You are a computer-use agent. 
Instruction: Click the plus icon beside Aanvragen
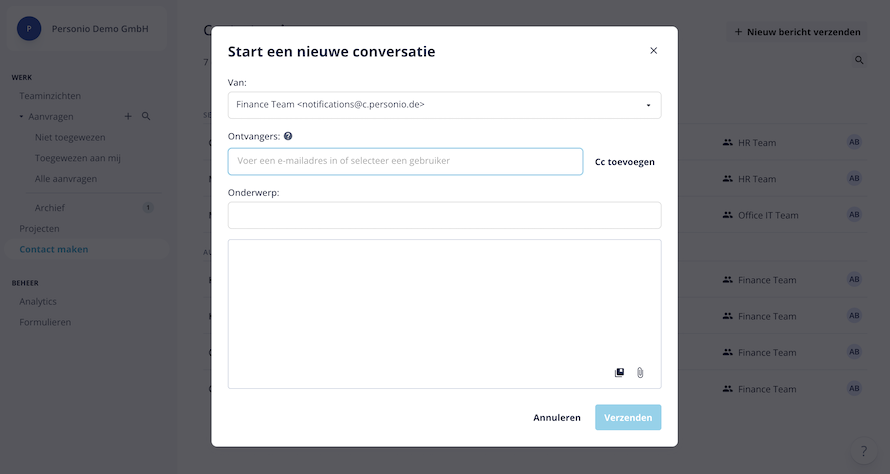point(128,117)
